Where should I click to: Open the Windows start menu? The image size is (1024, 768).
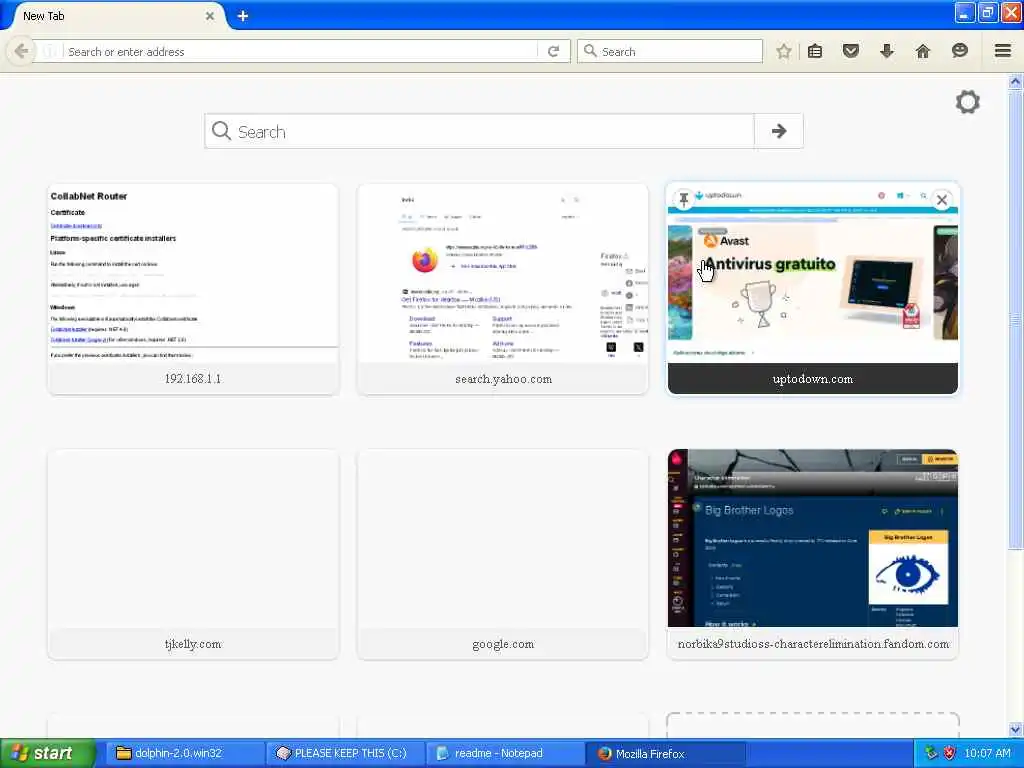click(47, 753)
